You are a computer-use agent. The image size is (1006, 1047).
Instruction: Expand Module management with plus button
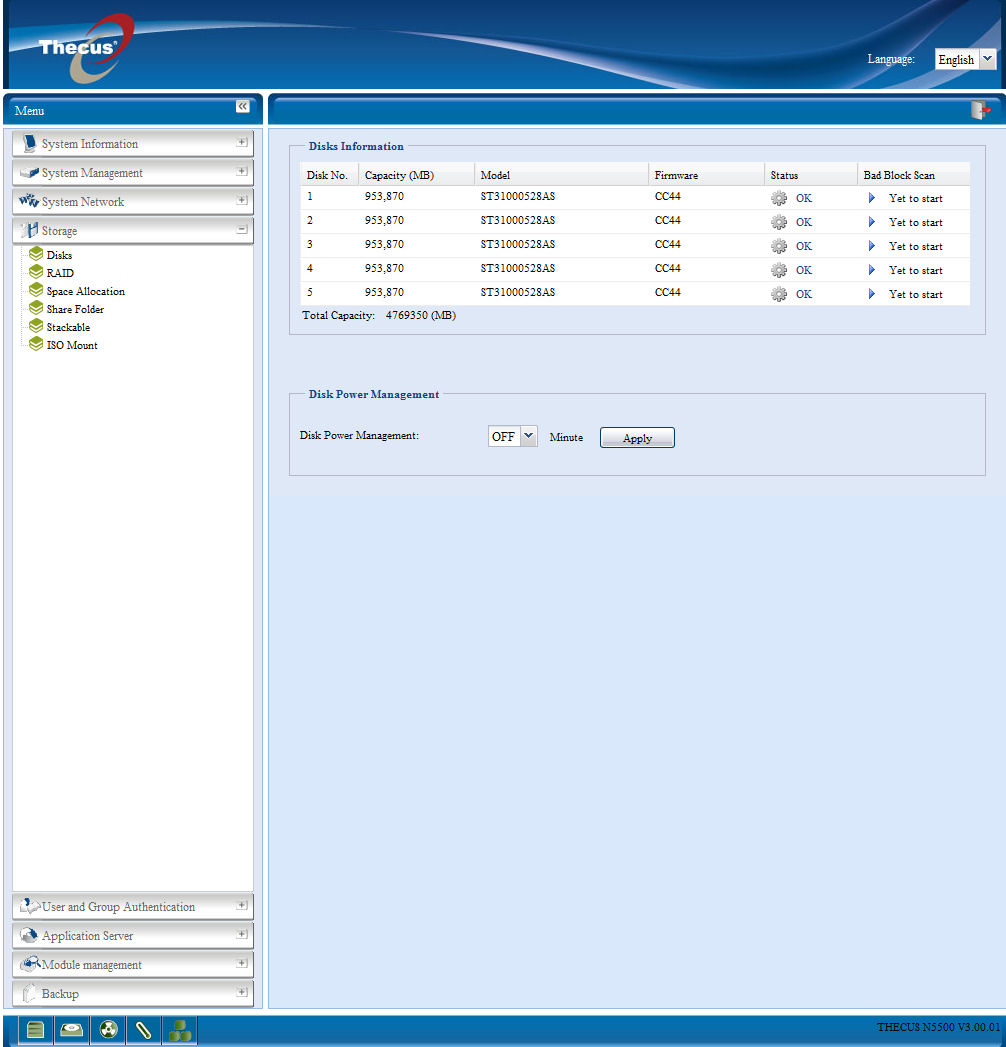pos(242,964)
